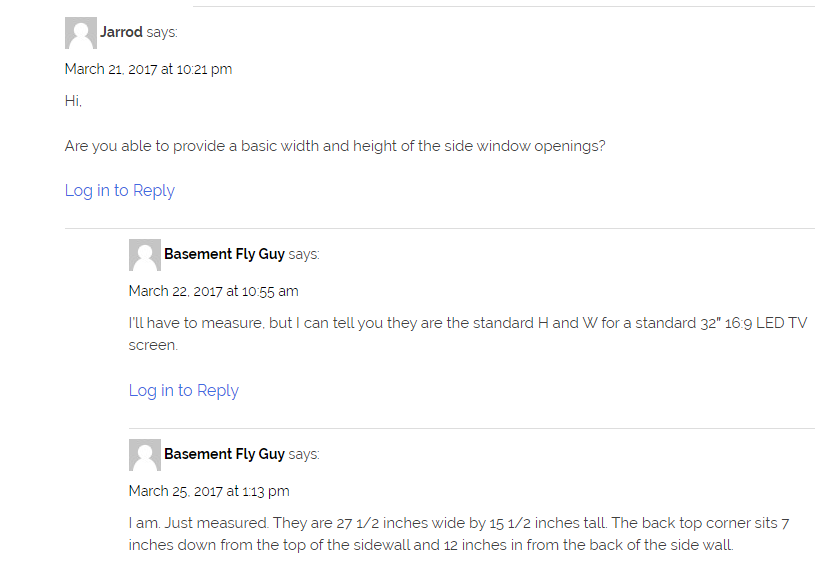
Task: Open Jarrod's author name
Action: (x=121, y=32)
